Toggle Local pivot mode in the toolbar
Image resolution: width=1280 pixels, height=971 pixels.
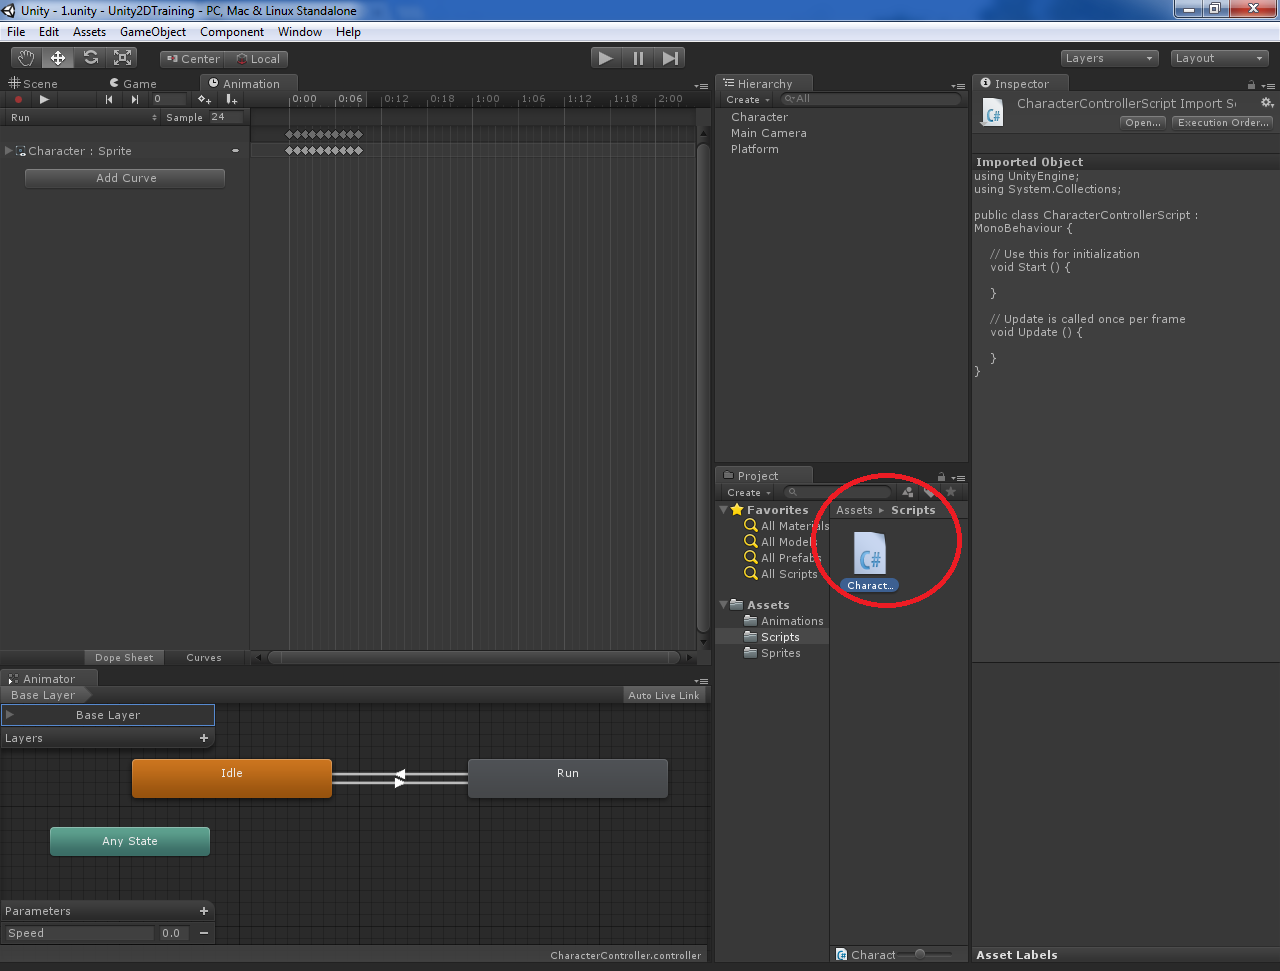click(x=257, y=58)
